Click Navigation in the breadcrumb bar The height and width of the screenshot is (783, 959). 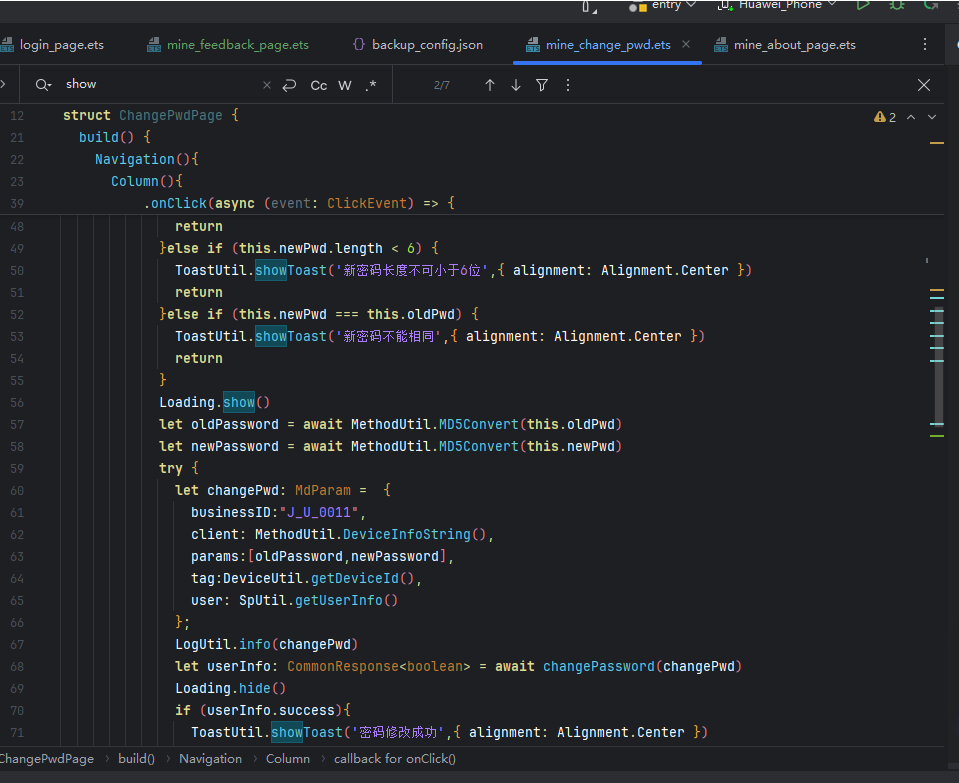[x=210, y=759]
